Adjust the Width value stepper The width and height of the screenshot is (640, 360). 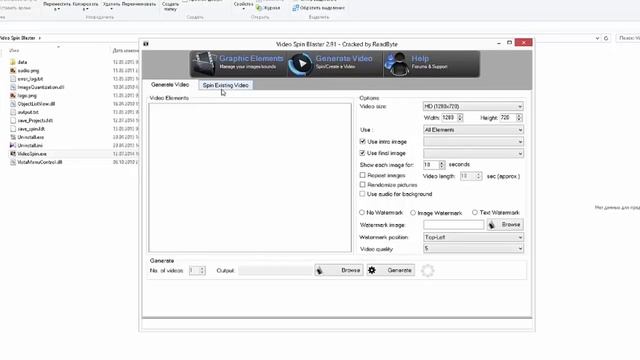pos(460,118)
